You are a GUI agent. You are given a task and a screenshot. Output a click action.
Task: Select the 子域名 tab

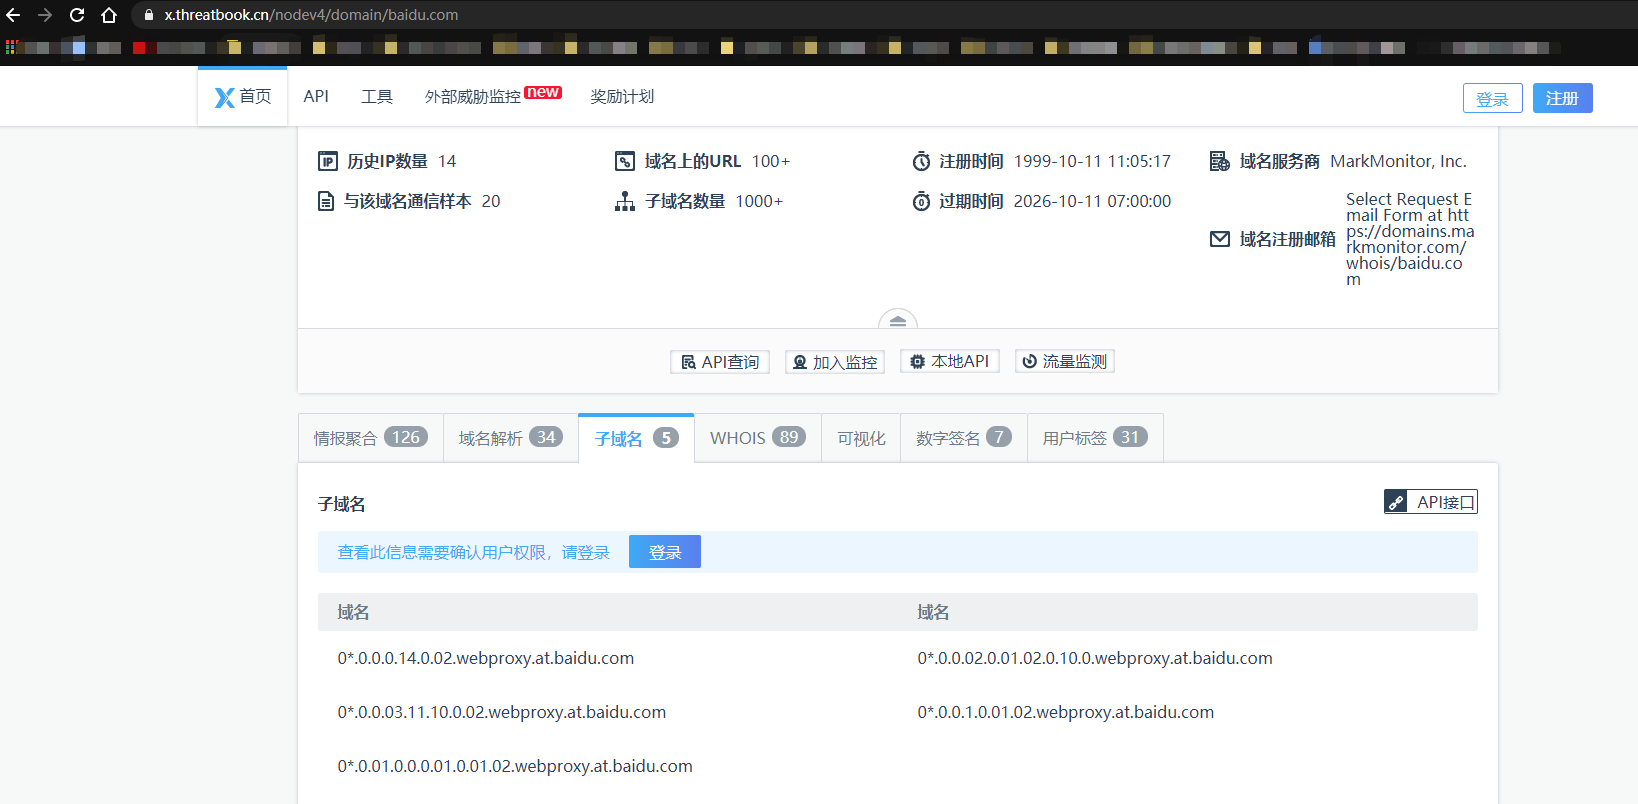[636, 438]
